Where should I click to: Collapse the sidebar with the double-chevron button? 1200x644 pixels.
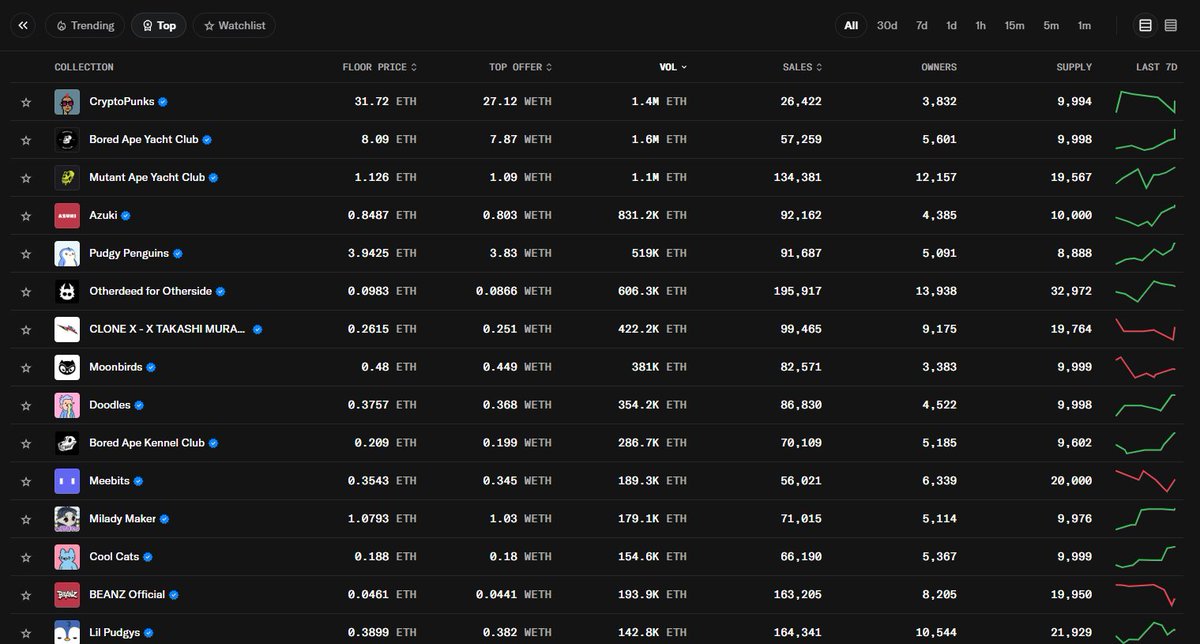pos(23,25)
